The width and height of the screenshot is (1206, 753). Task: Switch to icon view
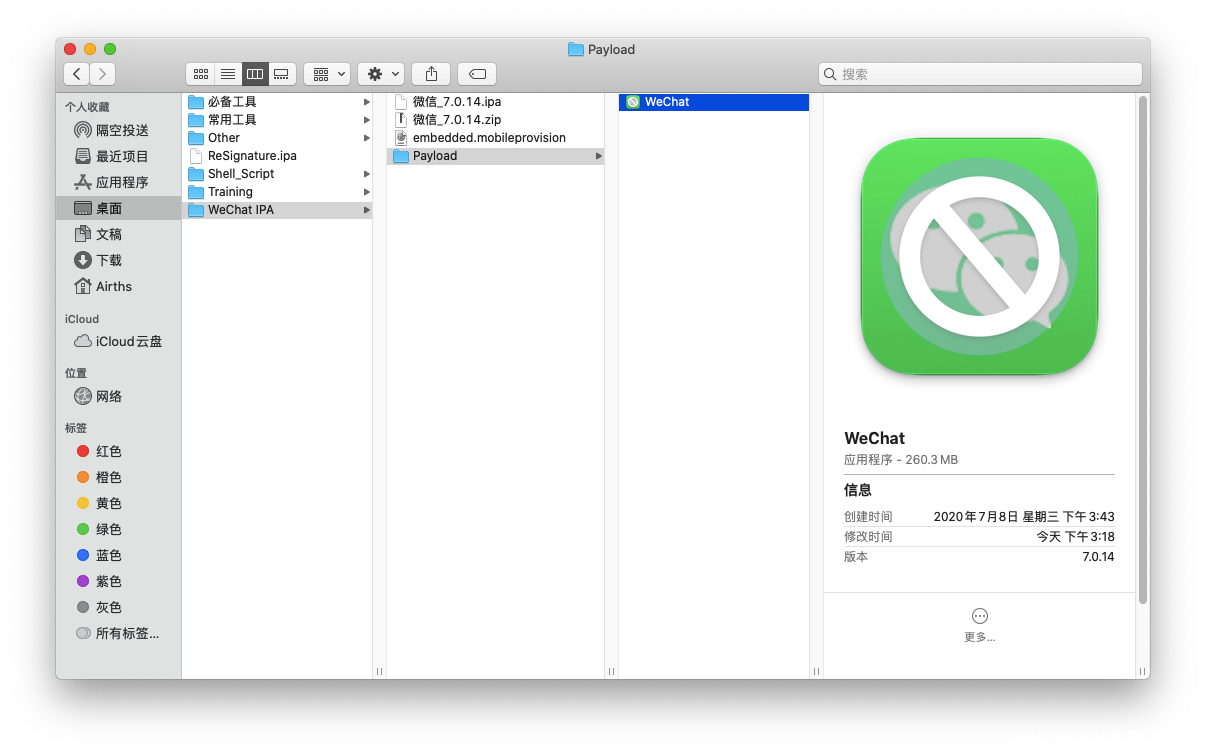click(200, 74)
